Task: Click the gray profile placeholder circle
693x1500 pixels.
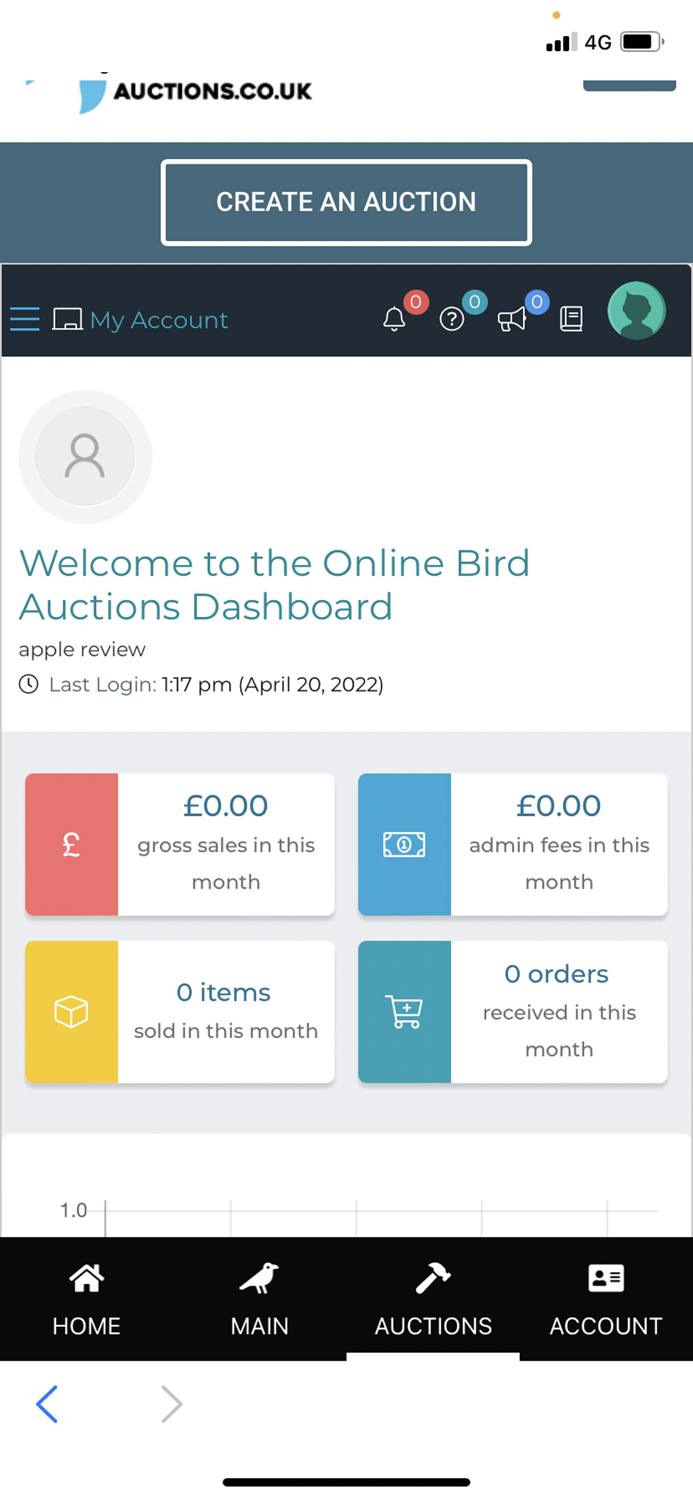Action: point(85,456)
